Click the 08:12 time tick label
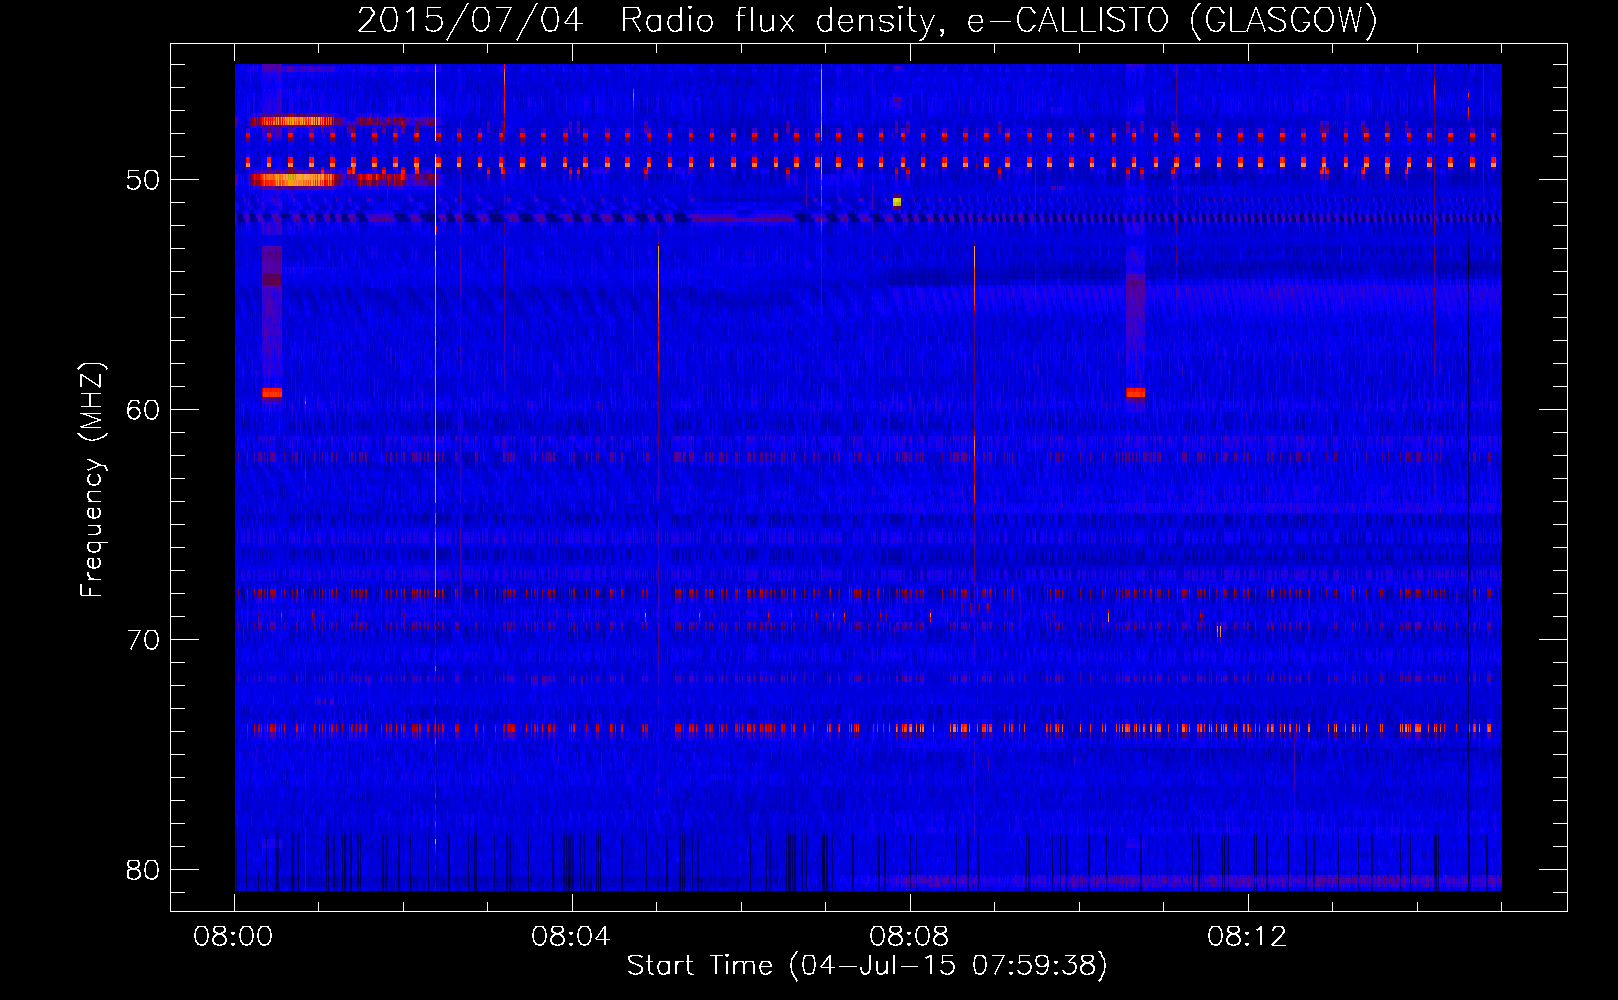Image resolution: width=1618 pixels, height=1000 pixels. (x=1247, y=937)
